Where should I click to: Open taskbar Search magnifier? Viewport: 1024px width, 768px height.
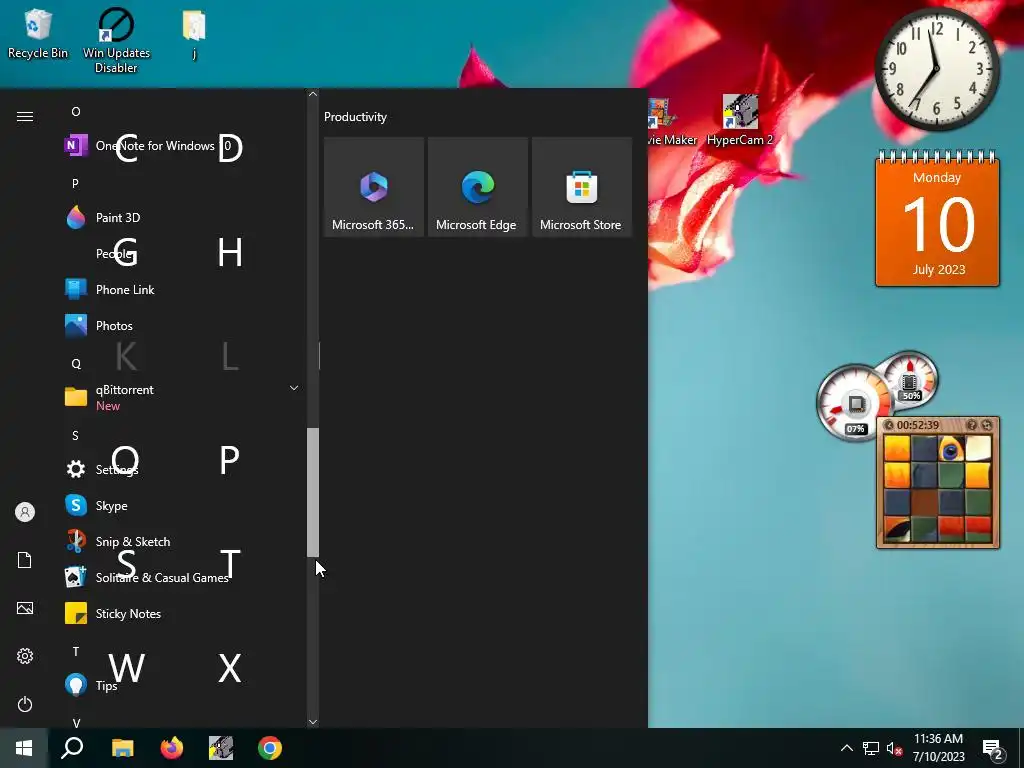(72, 748)
